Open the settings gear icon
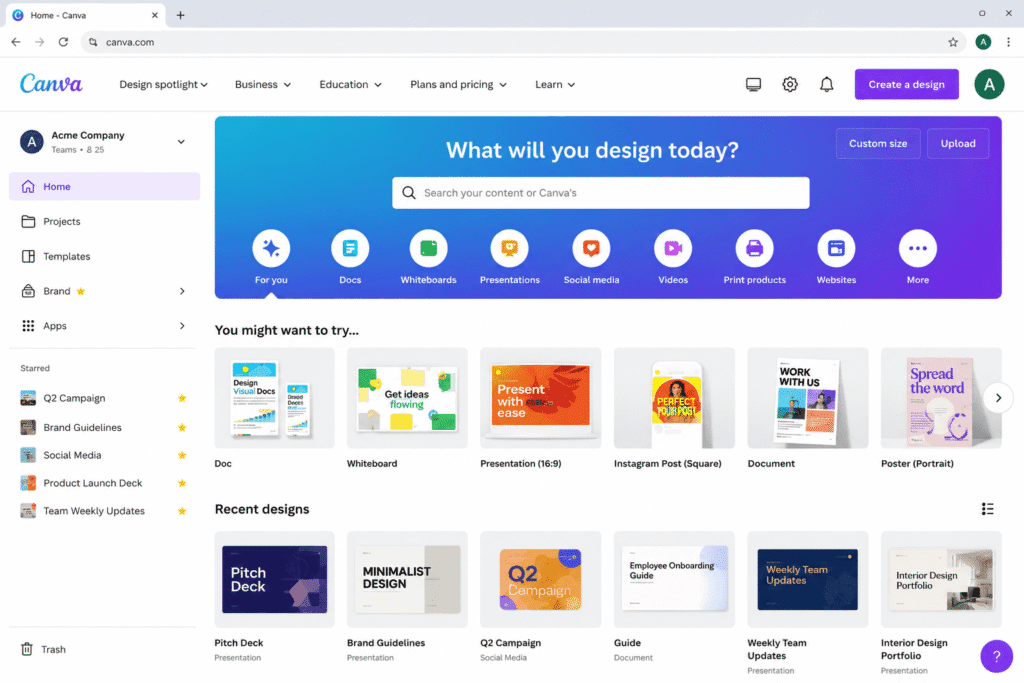Image resolution: width=1024 pixels, height=683 pixels. click(x=790, y=84)
